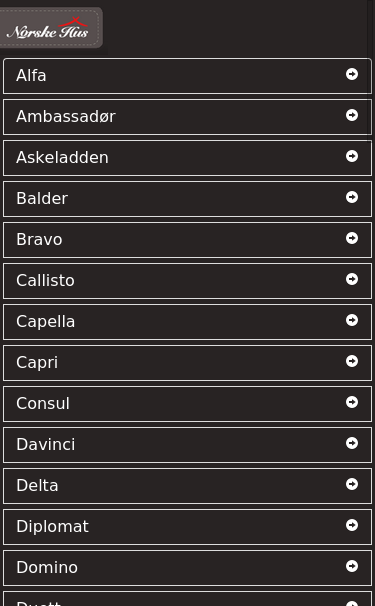
Task: Select Ambassadør in the list
Action: (x=188, y=117)
